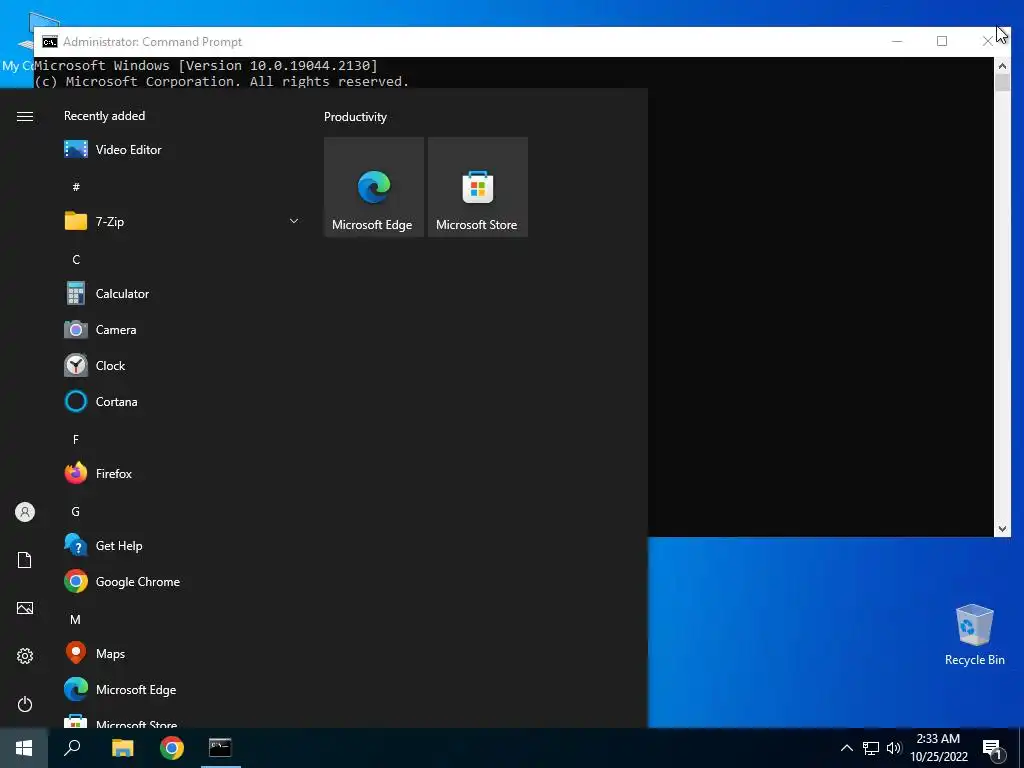Click the Recently added heading
This screenshot has width=1024, height=768.
(104, 116)
